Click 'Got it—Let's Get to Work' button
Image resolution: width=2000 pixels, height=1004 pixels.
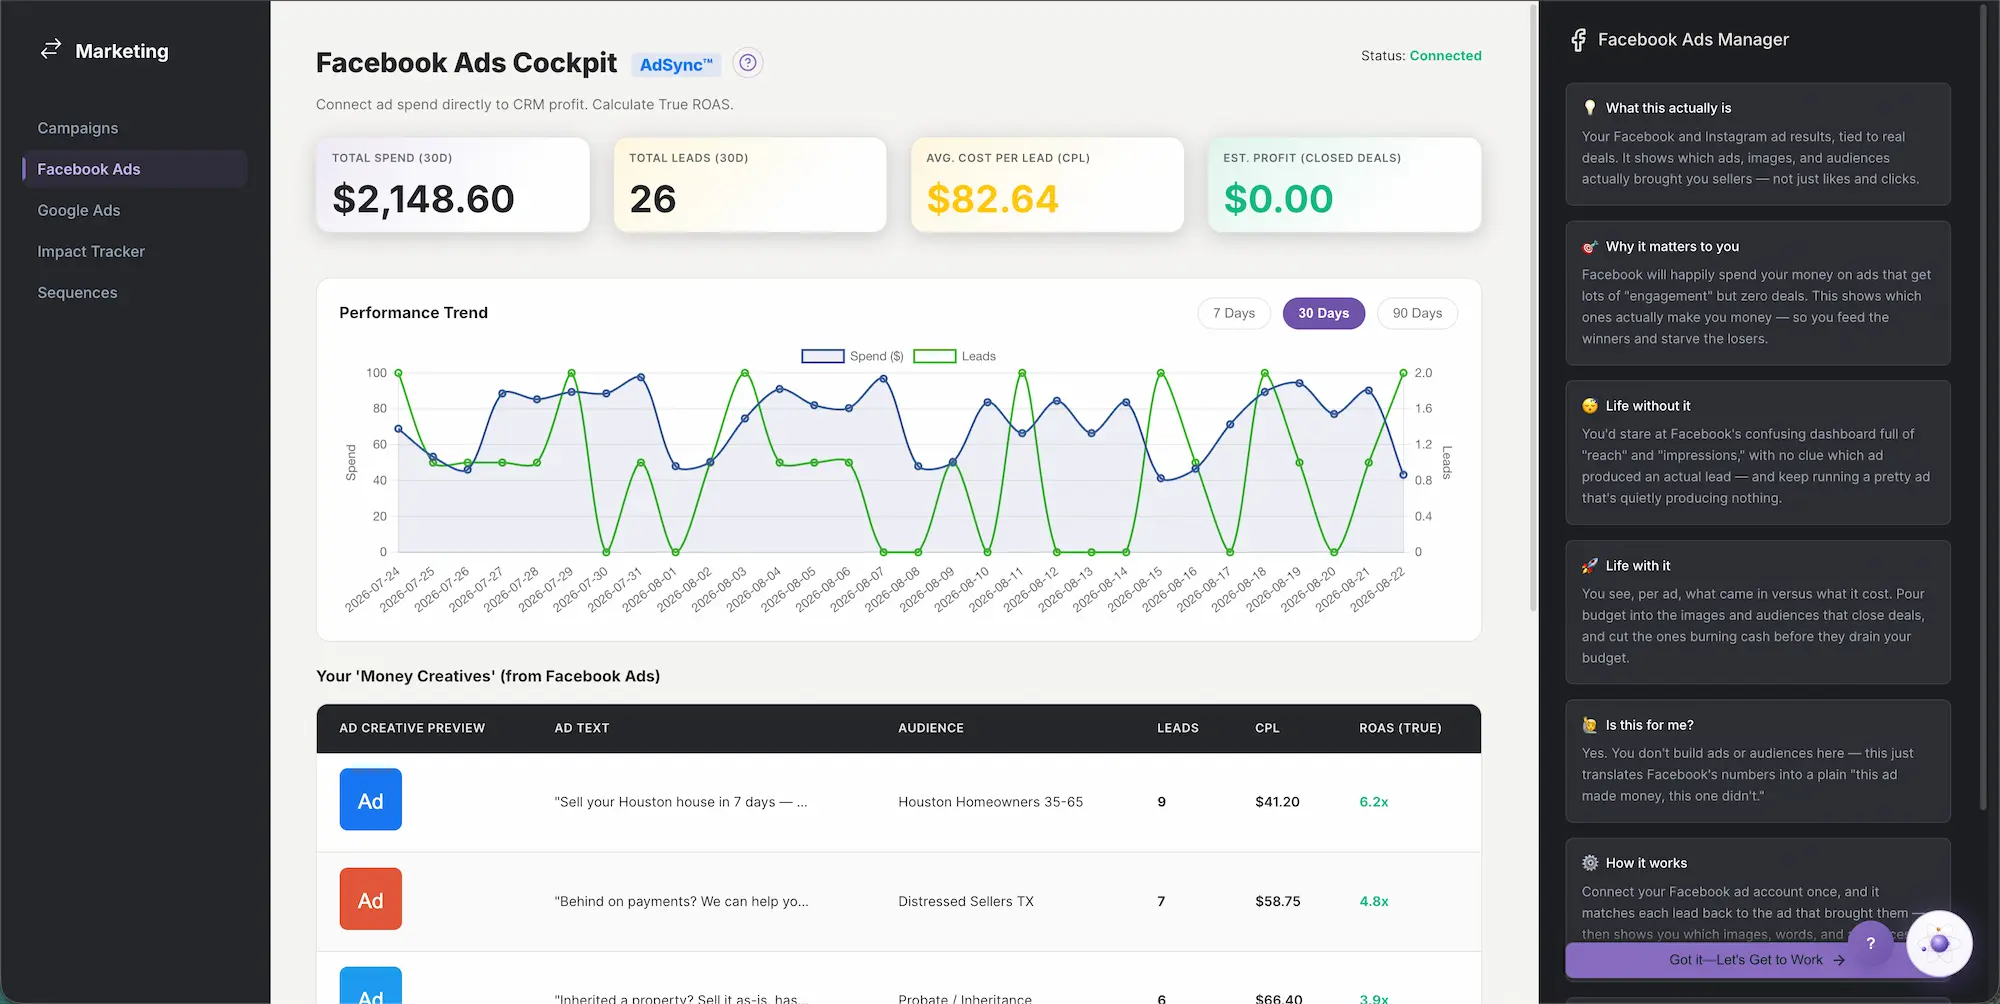click(x=1756, y=959)
